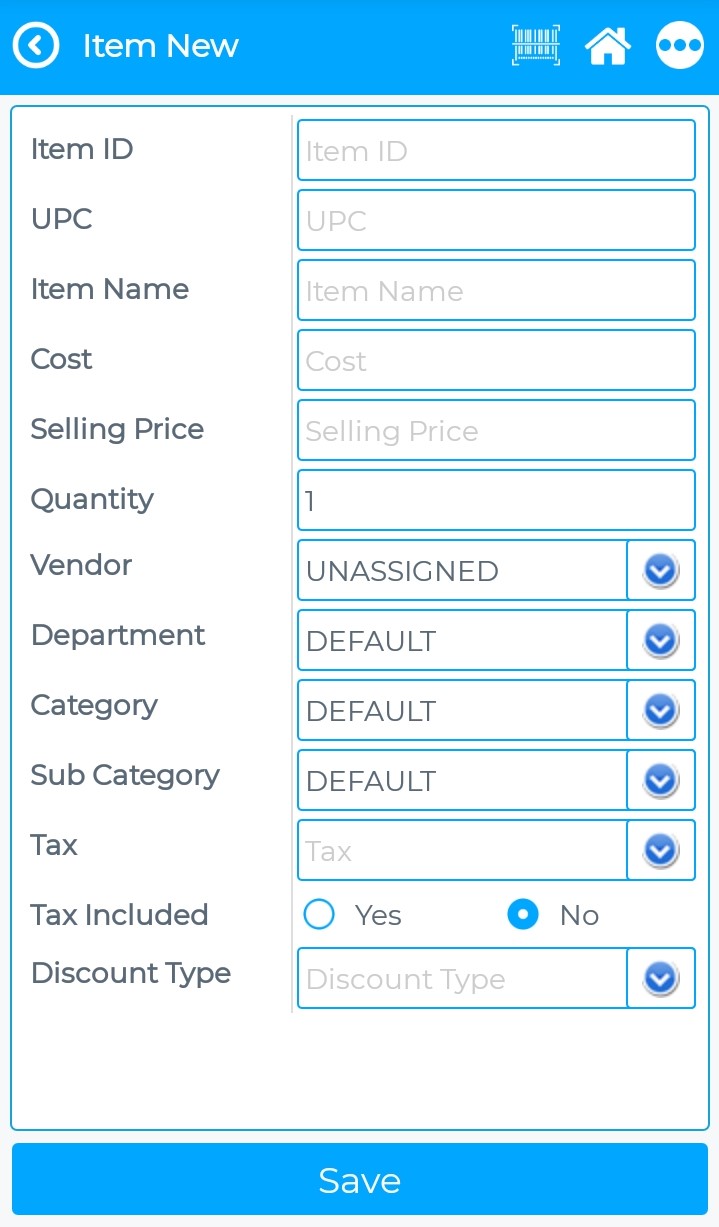Click the Department dropdown arrow icon

[661, 641]
